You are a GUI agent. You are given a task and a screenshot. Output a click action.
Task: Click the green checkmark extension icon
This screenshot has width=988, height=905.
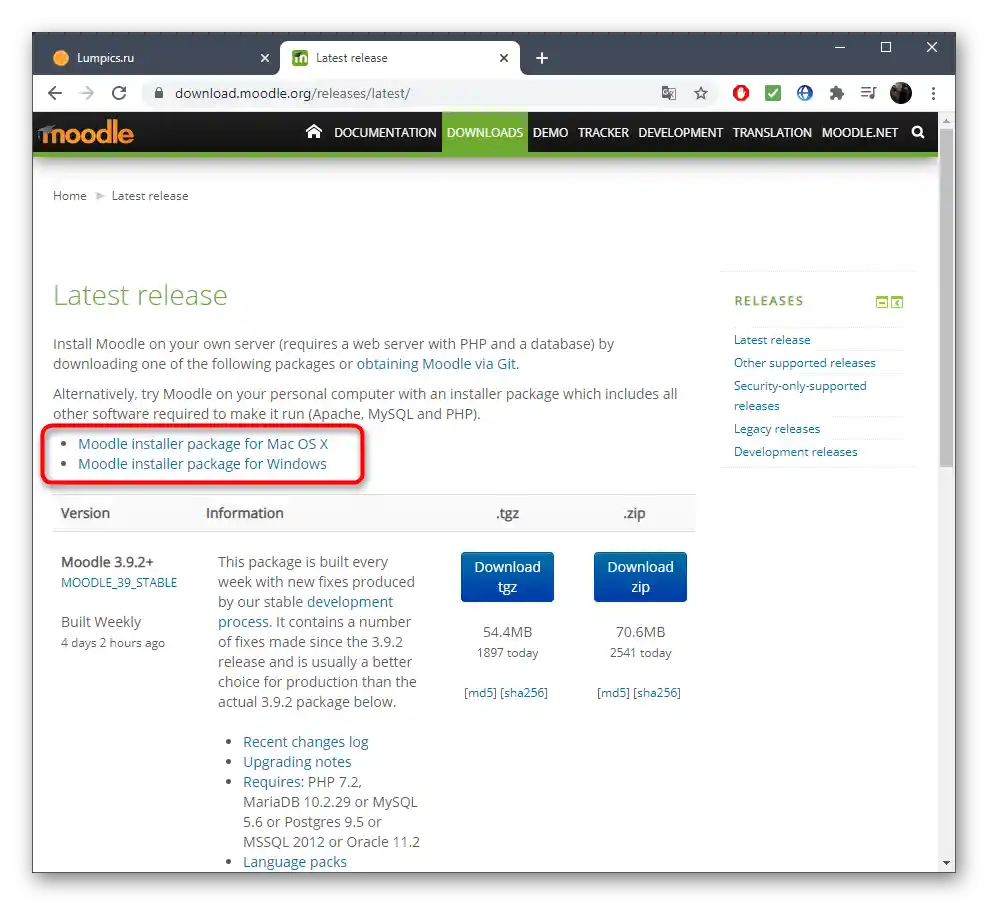[773, 93]
